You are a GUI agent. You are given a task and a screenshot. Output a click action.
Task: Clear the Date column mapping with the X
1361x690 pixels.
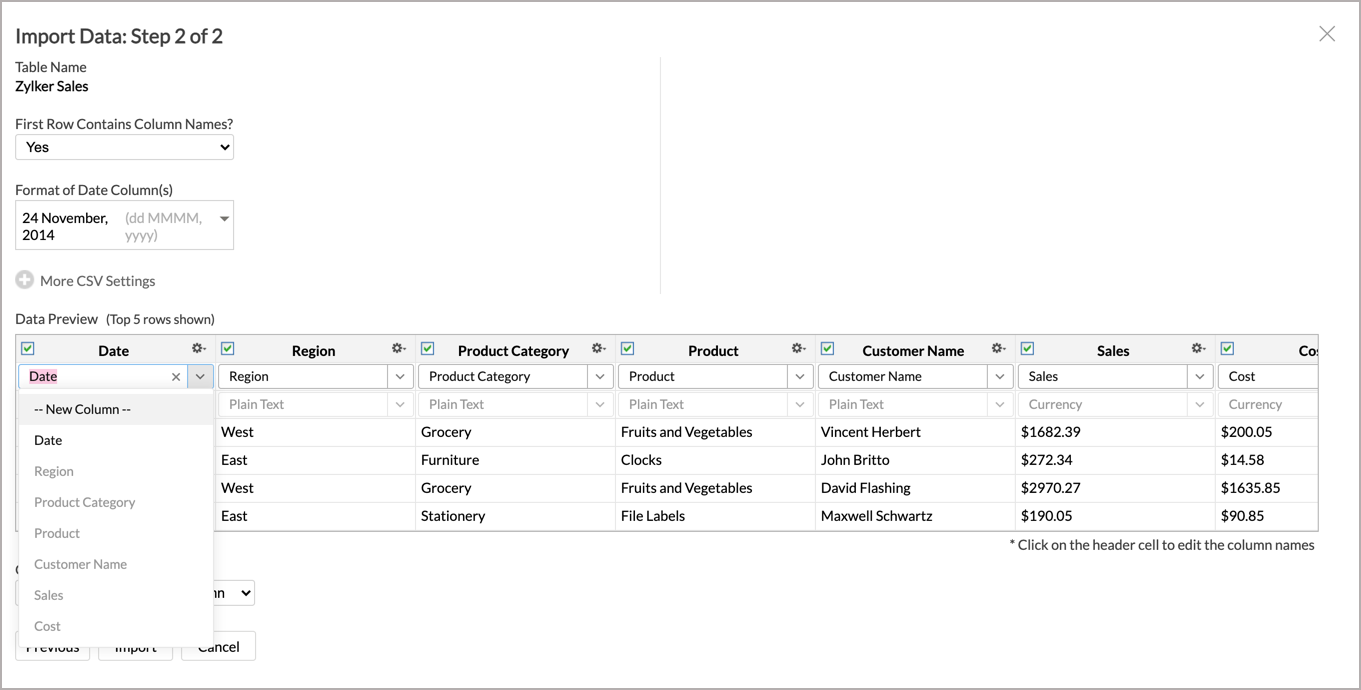(176, 377)
